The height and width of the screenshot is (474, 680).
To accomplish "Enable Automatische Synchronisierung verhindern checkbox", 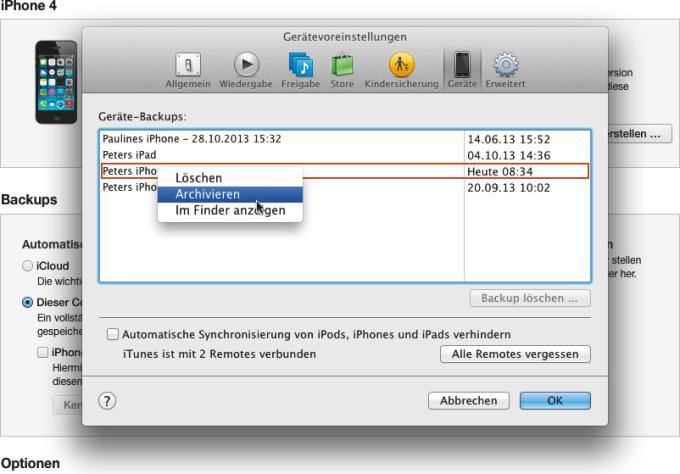I will [113, 334].
